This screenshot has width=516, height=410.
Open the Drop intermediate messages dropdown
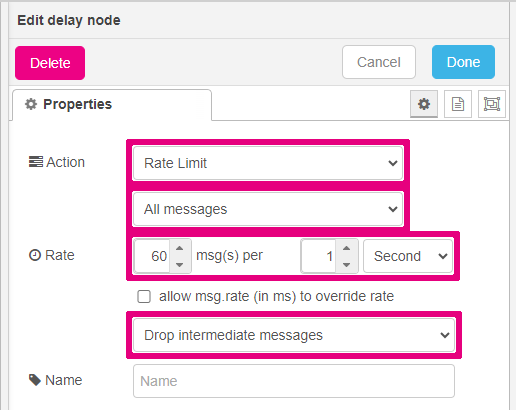click(294, 335)
